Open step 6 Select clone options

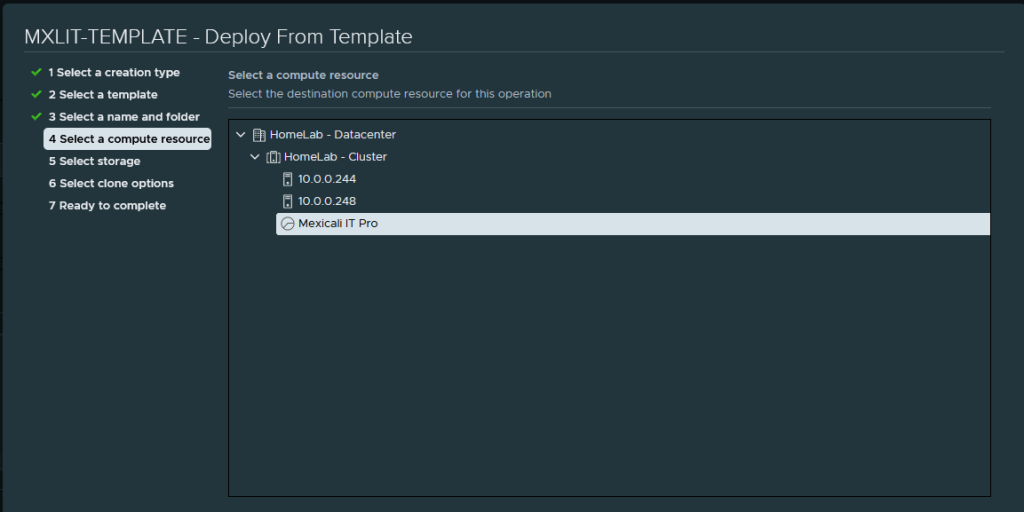[111, 183]
